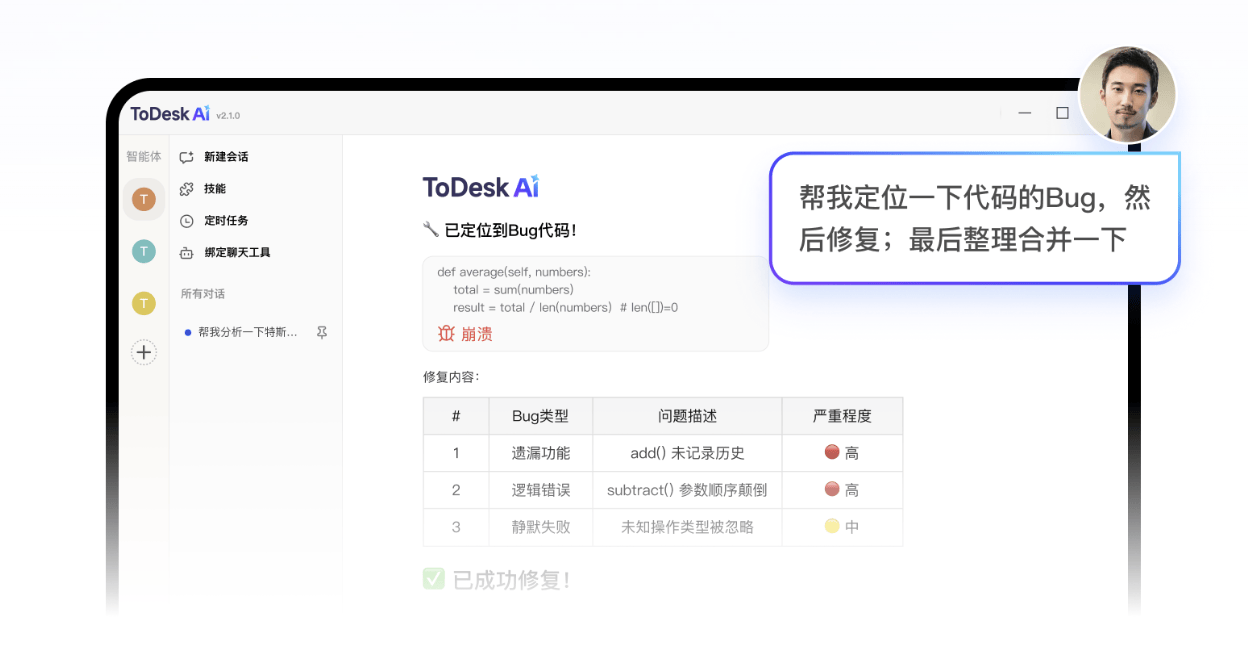This screenshot has width=1248, height=663.
Task: Click the red severity dot in row 1
Action: (831, 452)
